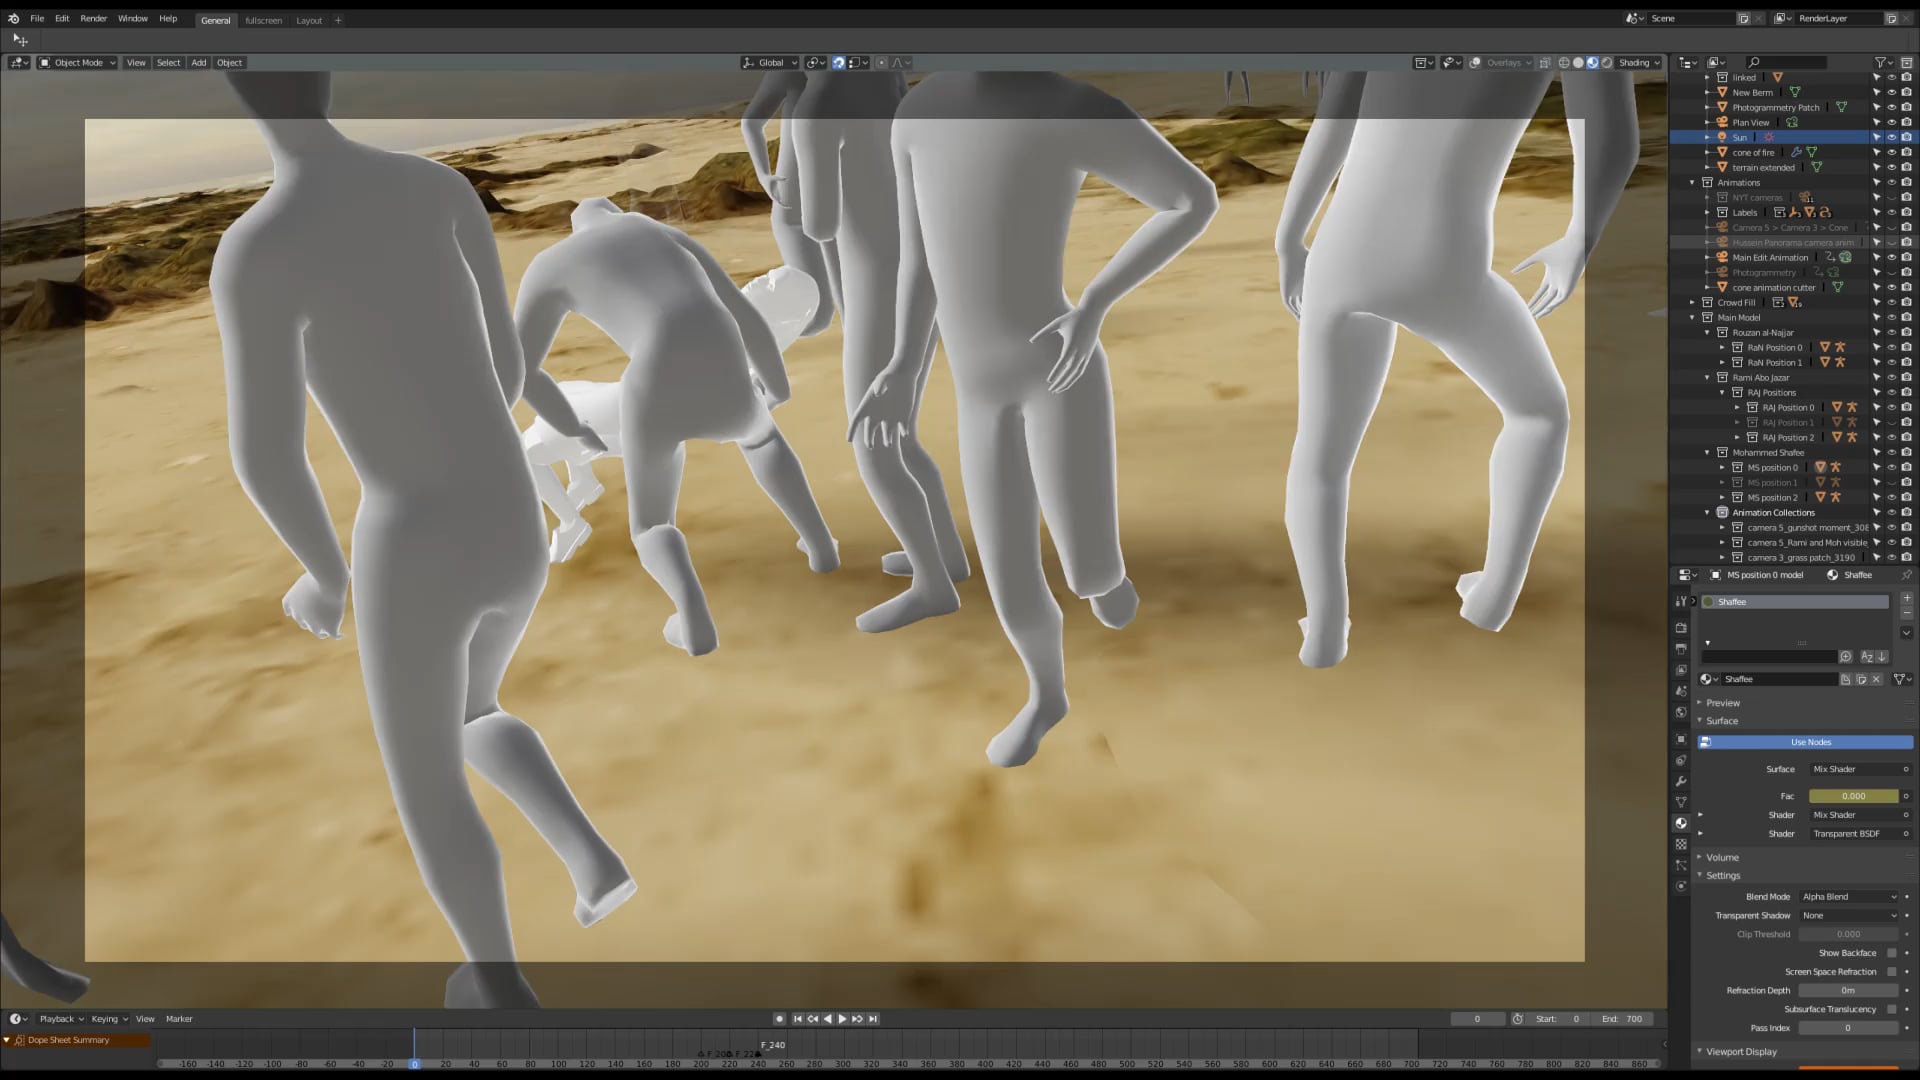1920x1080 pixels.
Task: Hide the Sun object with eye icon
Action: click(1891, 137)
